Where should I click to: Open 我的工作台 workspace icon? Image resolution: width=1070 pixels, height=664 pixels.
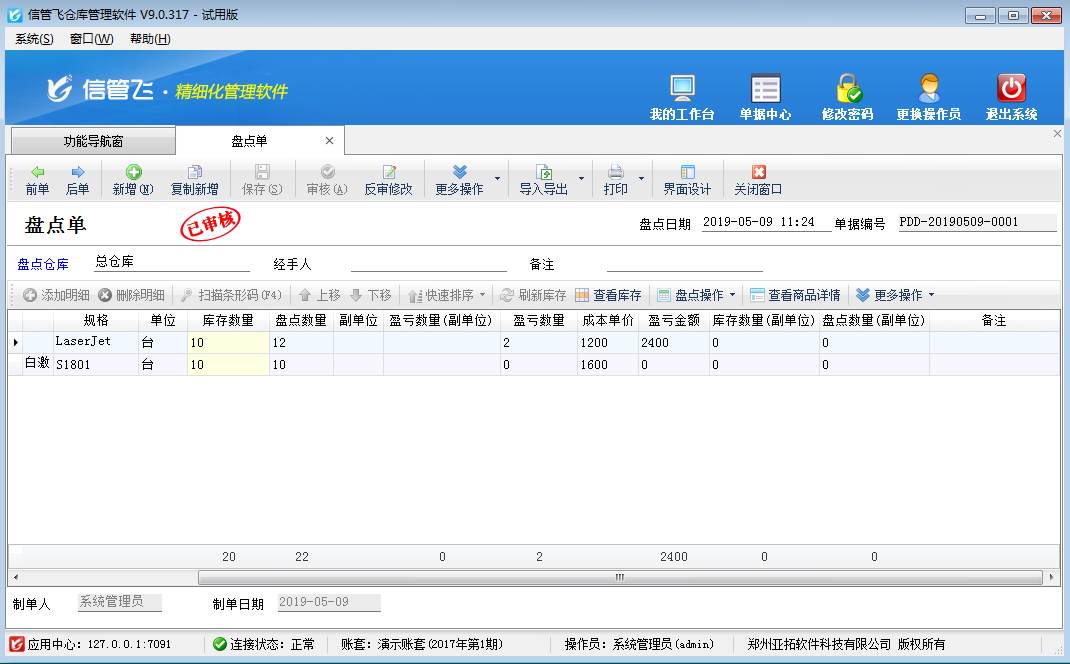click(682, 97)
